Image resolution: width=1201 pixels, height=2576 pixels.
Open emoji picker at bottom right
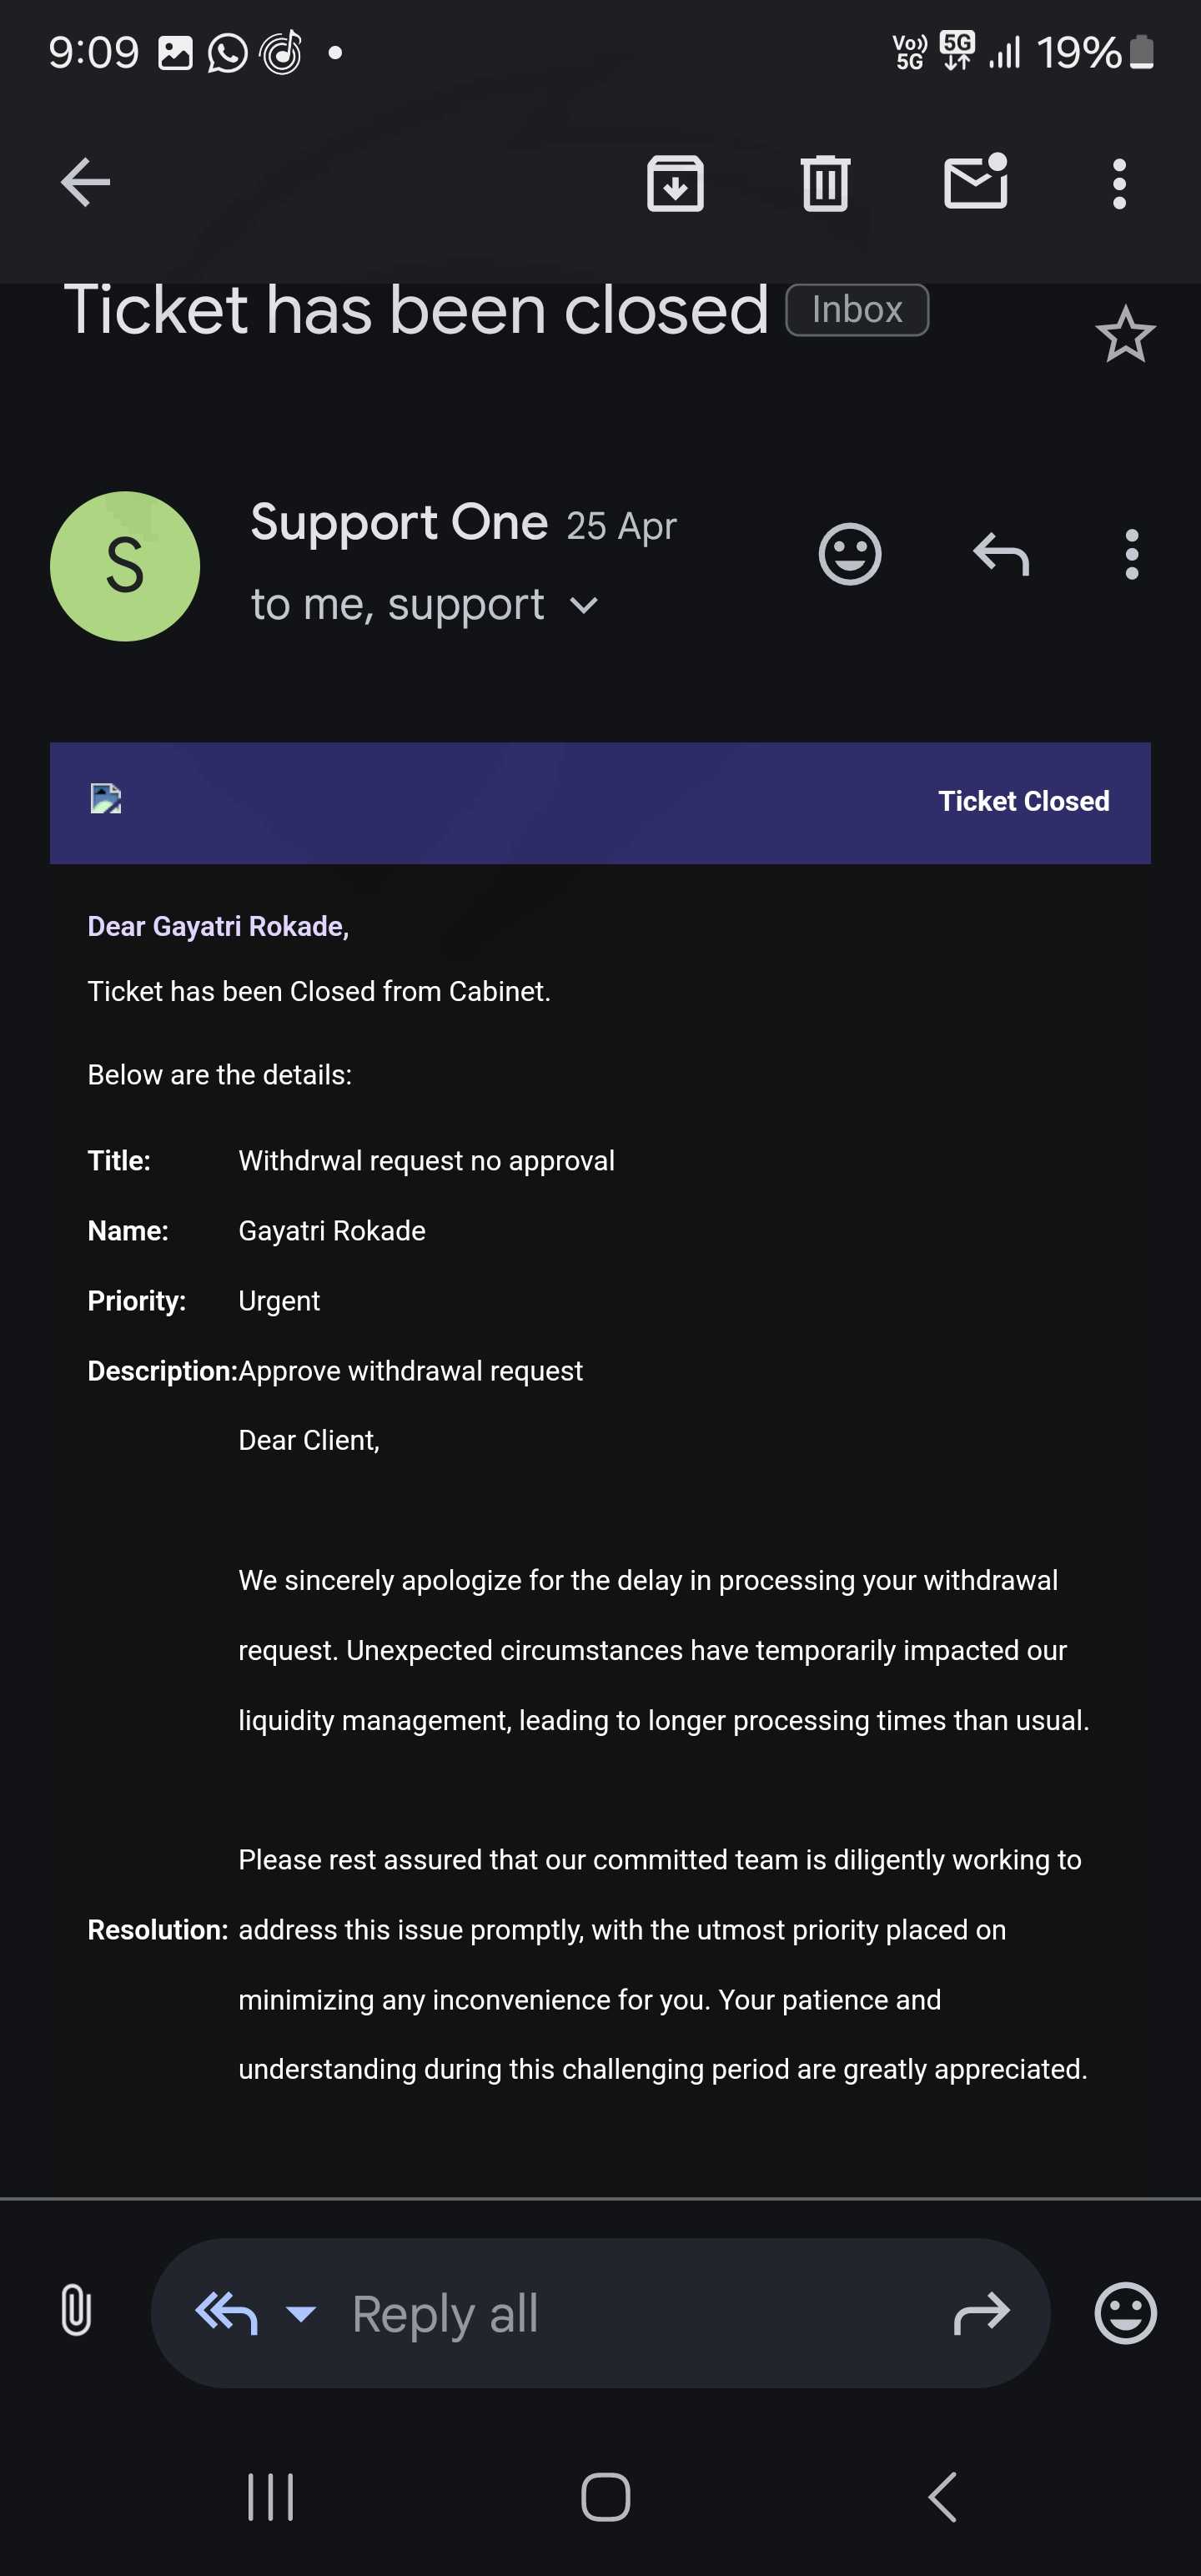pyautogui.click(x=1125, y=2312)
